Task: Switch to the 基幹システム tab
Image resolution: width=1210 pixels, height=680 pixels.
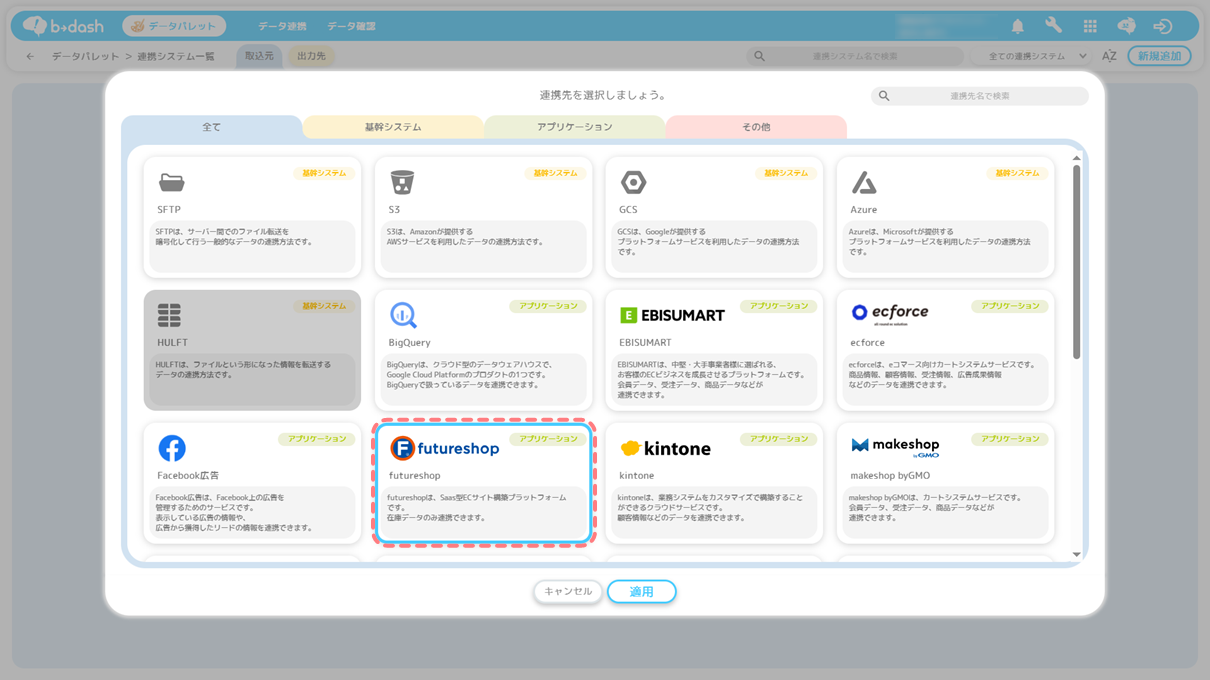Action: click(393, 127)
